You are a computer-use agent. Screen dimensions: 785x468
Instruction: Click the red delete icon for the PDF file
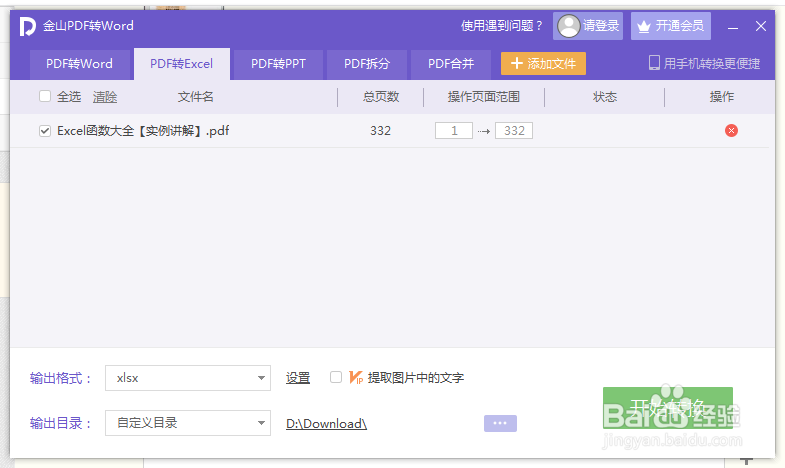(x=731, y=131)
